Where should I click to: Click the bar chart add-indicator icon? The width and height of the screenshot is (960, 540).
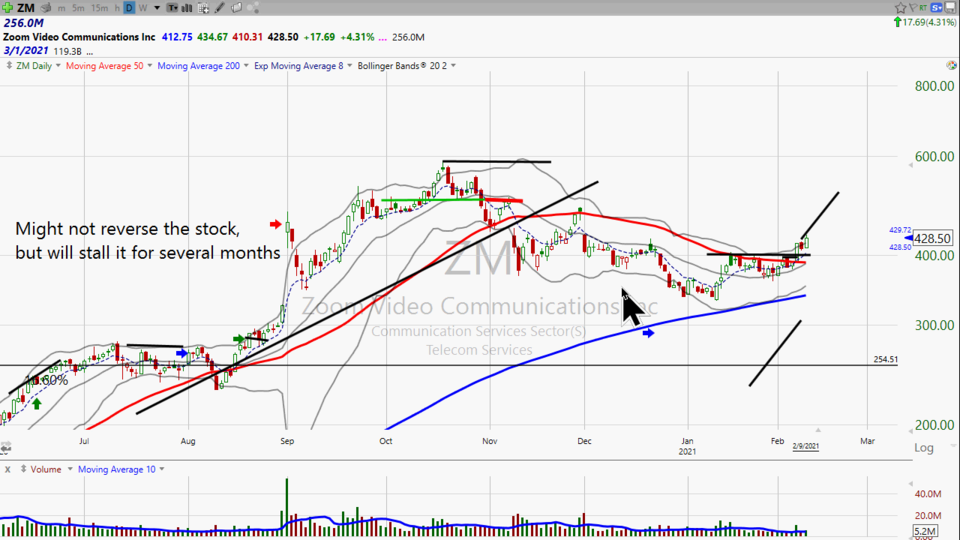pyautogui.click(x=187, y=8)
